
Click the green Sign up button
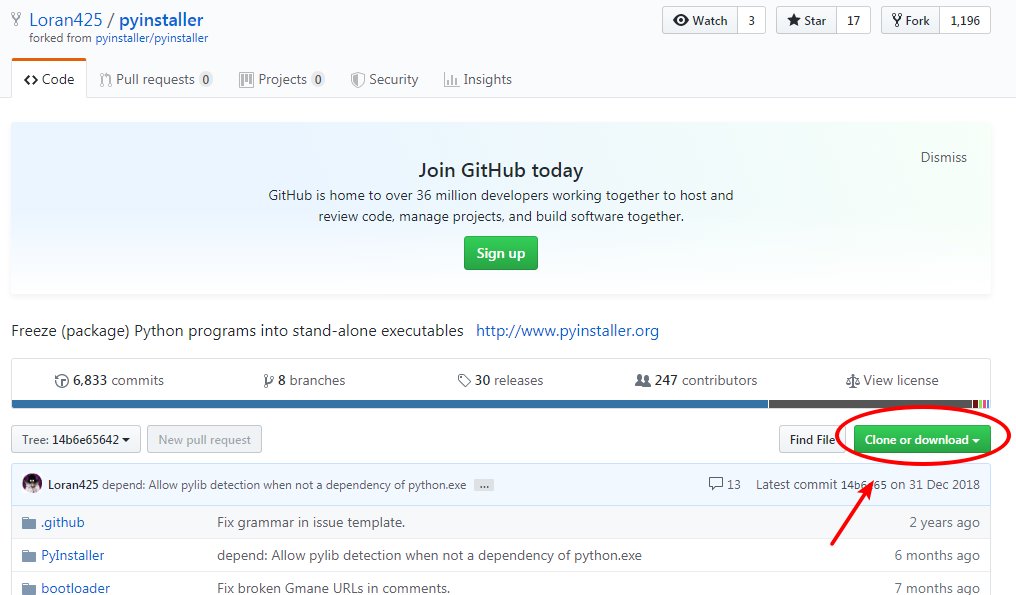(x=501, y=253)
